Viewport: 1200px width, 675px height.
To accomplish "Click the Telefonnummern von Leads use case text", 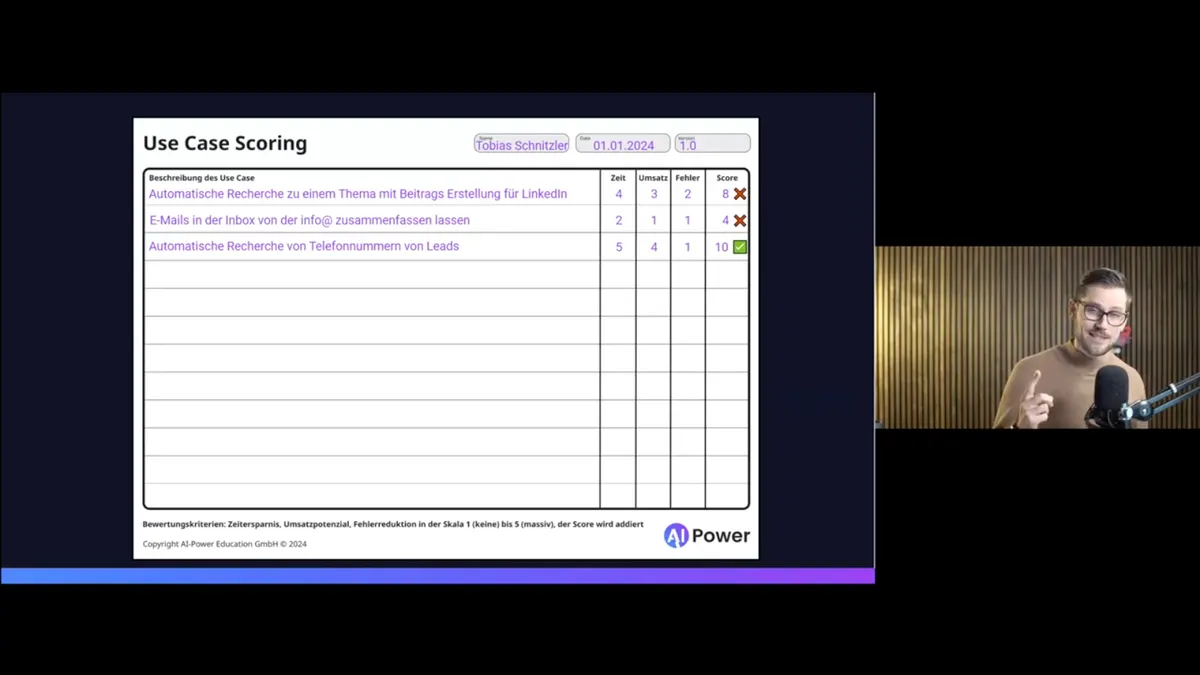I will pyautogui.click(x=304, y=246).
